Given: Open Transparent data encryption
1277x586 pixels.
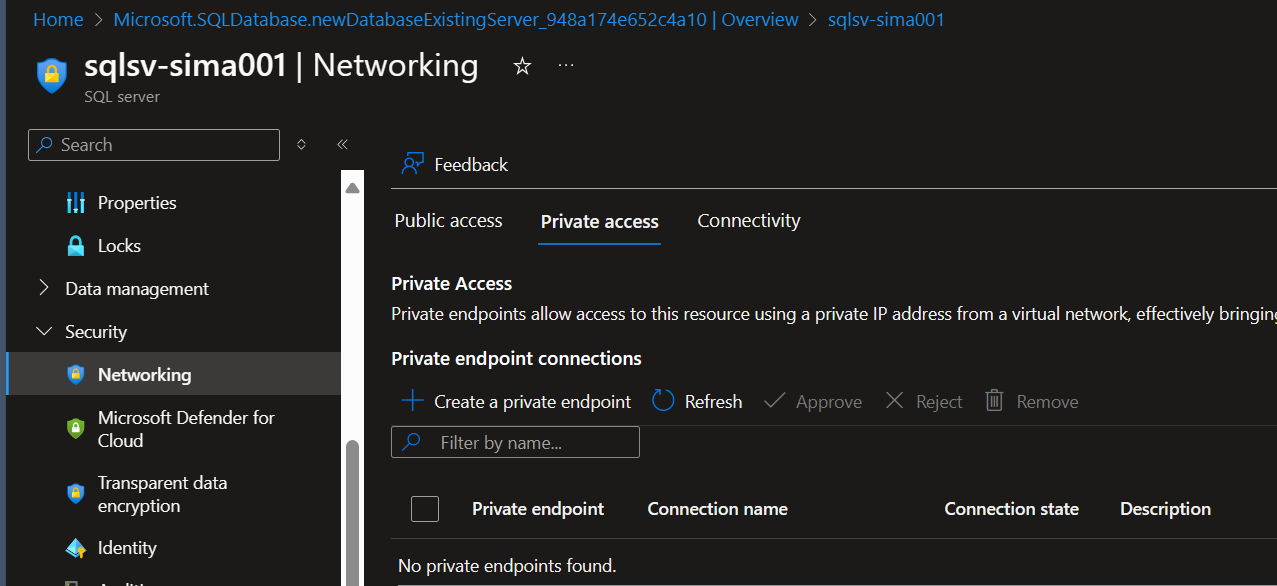Looking at the screenshot, I should 162,494.
